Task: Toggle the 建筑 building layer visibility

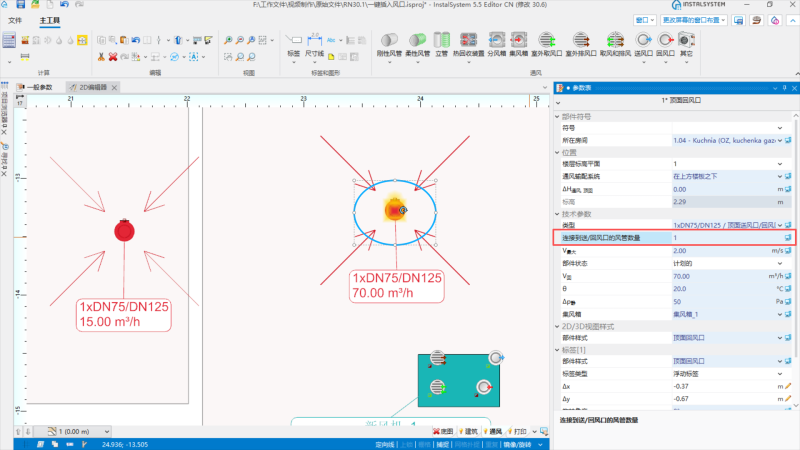Action: pos(469,432)
